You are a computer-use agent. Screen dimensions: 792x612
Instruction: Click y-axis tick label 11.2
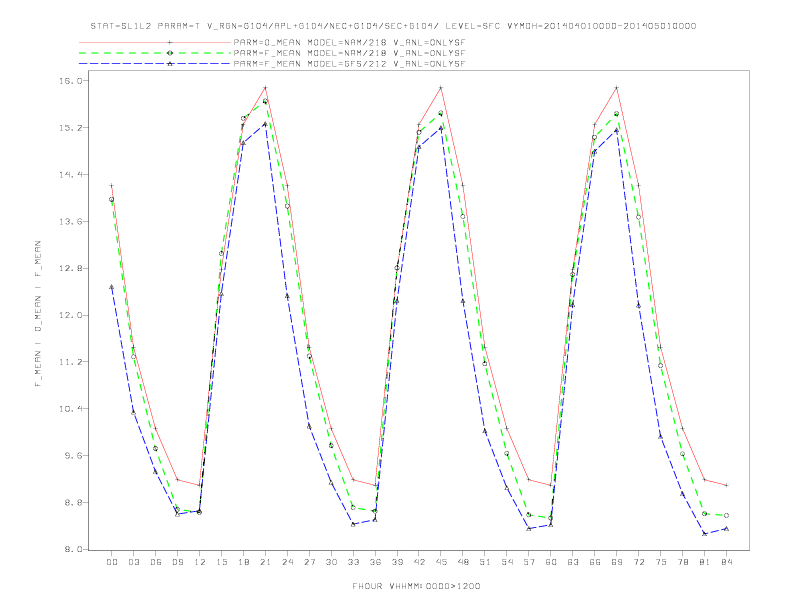click(72, 362)
